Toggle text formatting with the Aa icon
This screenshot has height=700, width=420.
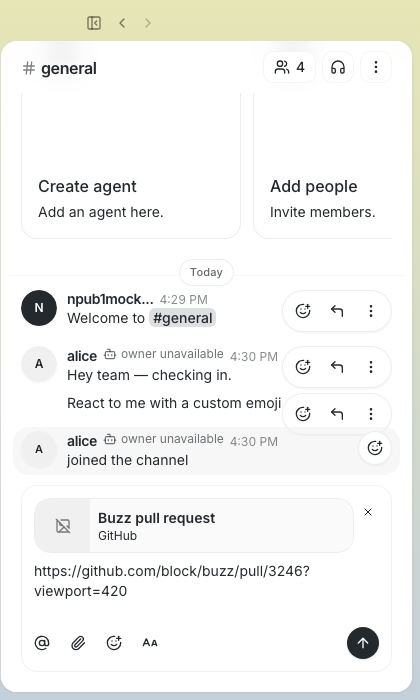pos(150,643)
